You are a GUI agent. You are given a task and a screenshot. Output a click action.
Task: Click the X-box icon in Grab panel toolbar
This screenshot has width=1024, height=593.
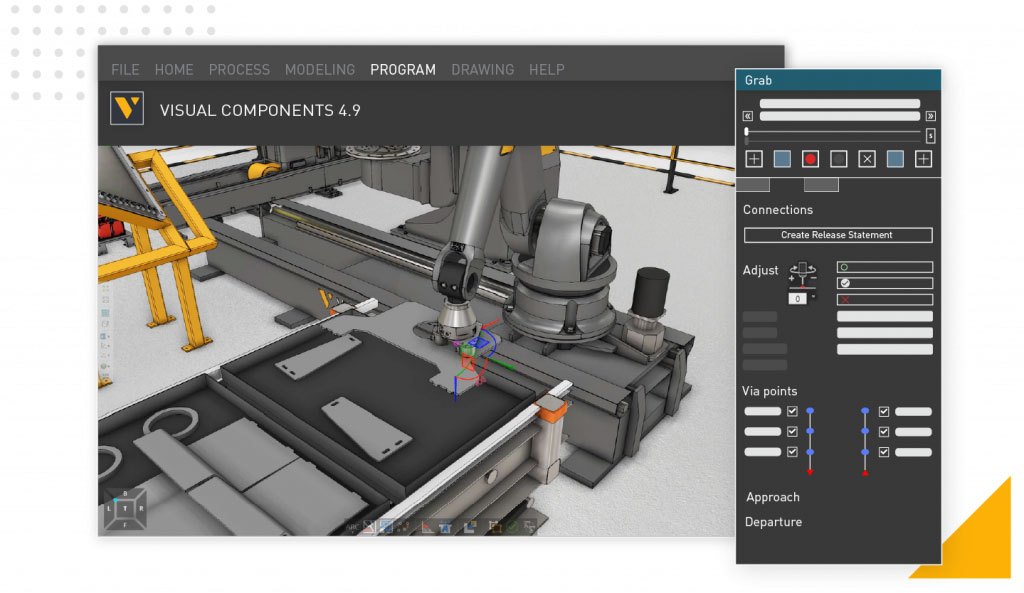(867, 159)
